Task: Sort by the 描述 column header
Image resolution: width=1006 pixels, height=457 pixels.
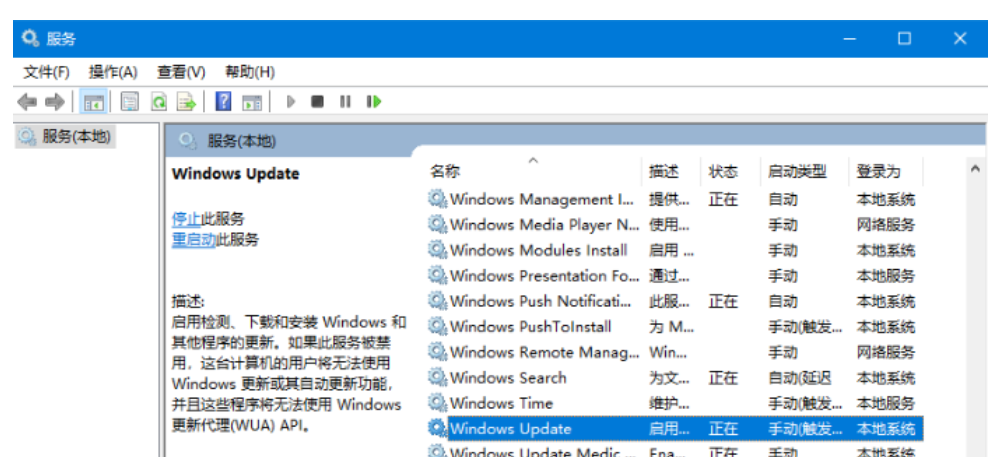Action: pyautogui.click(x=663, y=172)
